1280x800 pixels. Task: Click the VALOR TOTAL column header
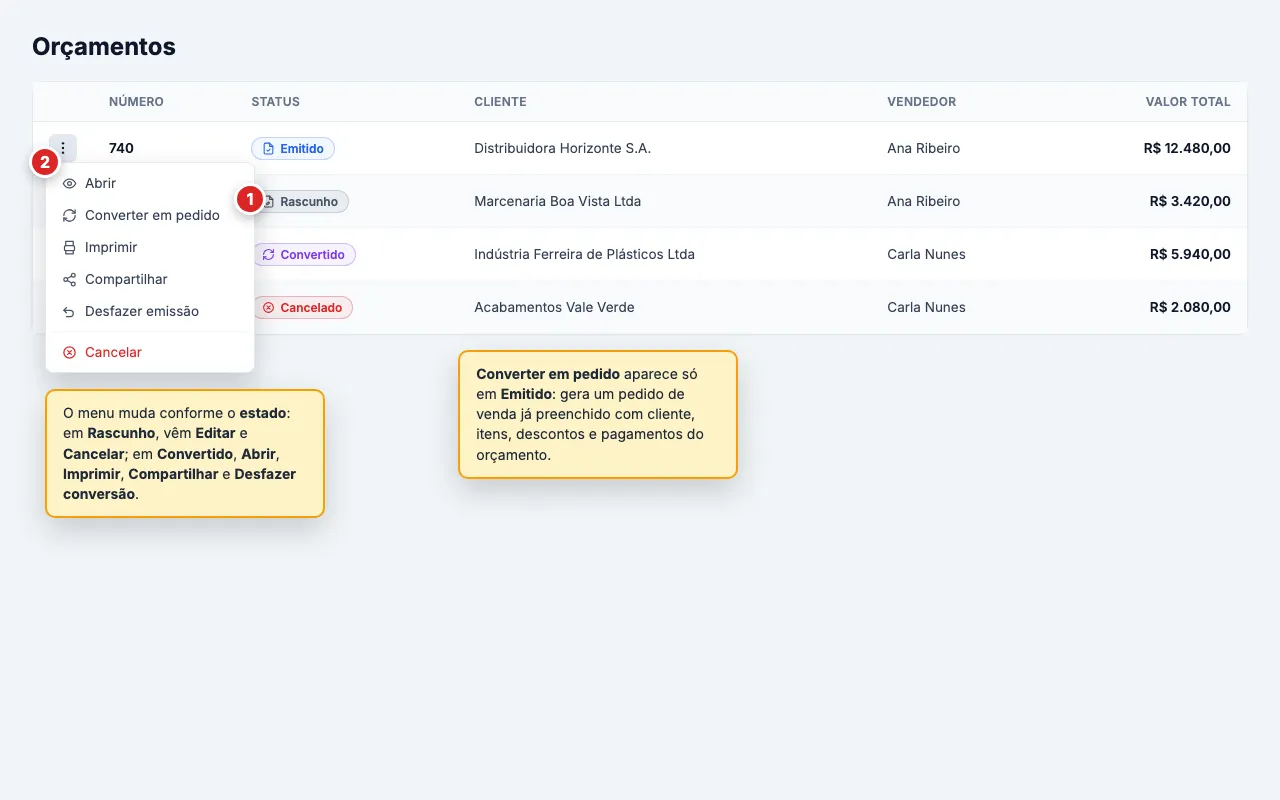1188,102
